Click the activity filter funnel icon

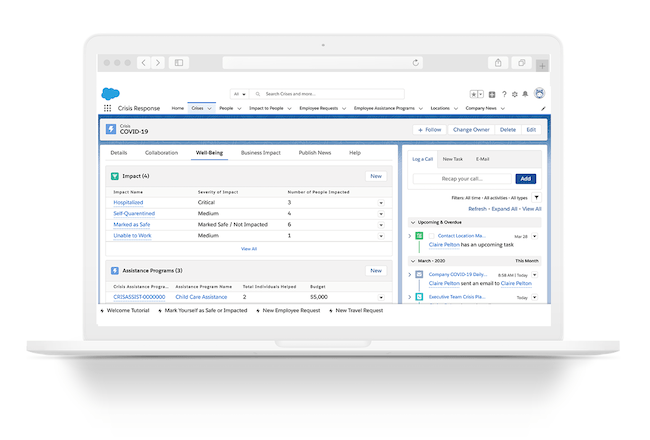click(x=536, y=198)
